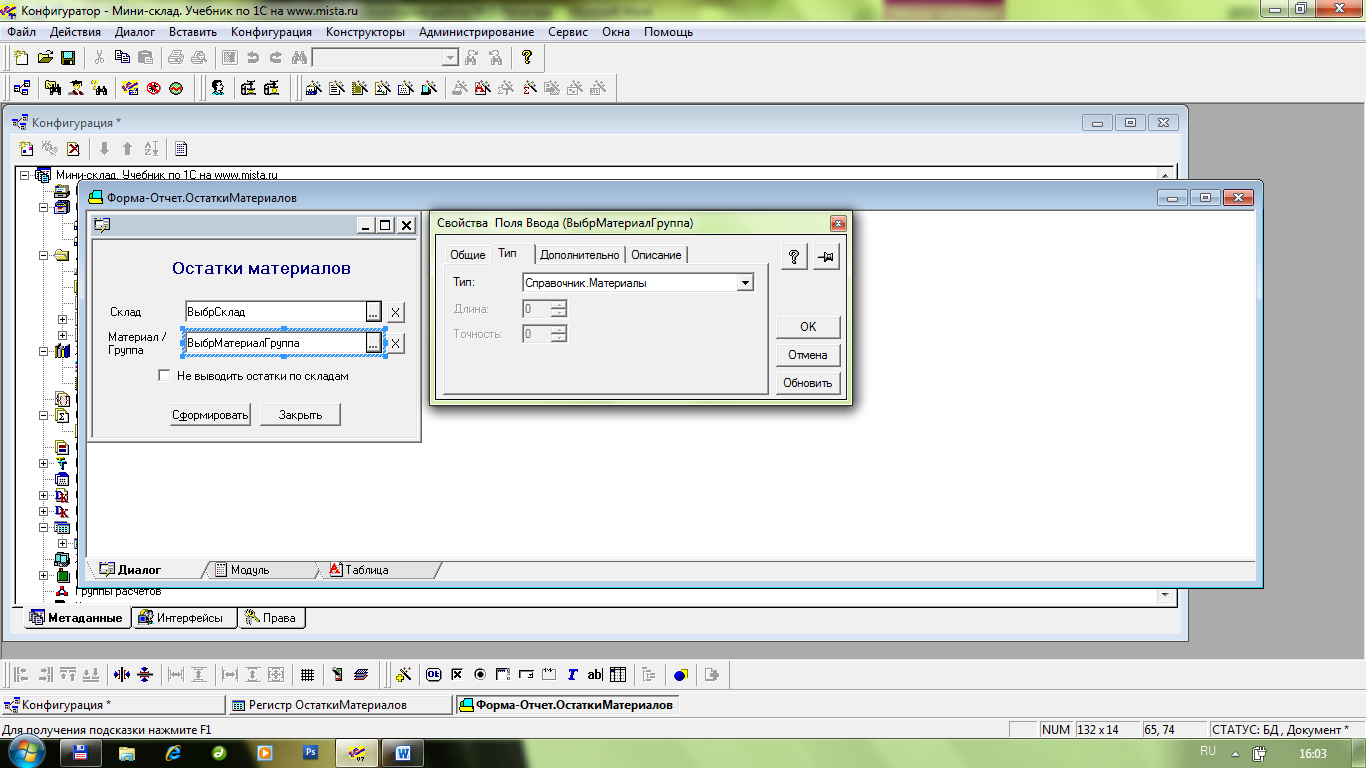Center controls horizontally with red-blue arrows icon
The height and width of the screenshot is (768, 1366).
pos(122,675)
